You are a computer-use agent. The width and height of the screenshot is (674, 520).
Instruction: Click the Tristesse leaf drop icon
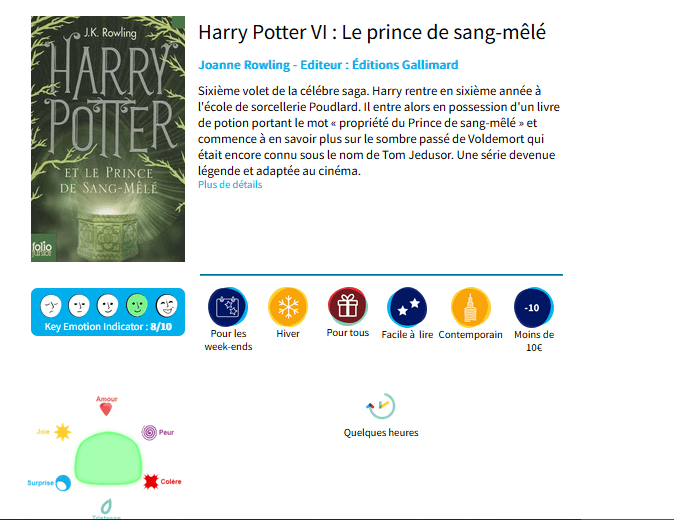point(106,506)
